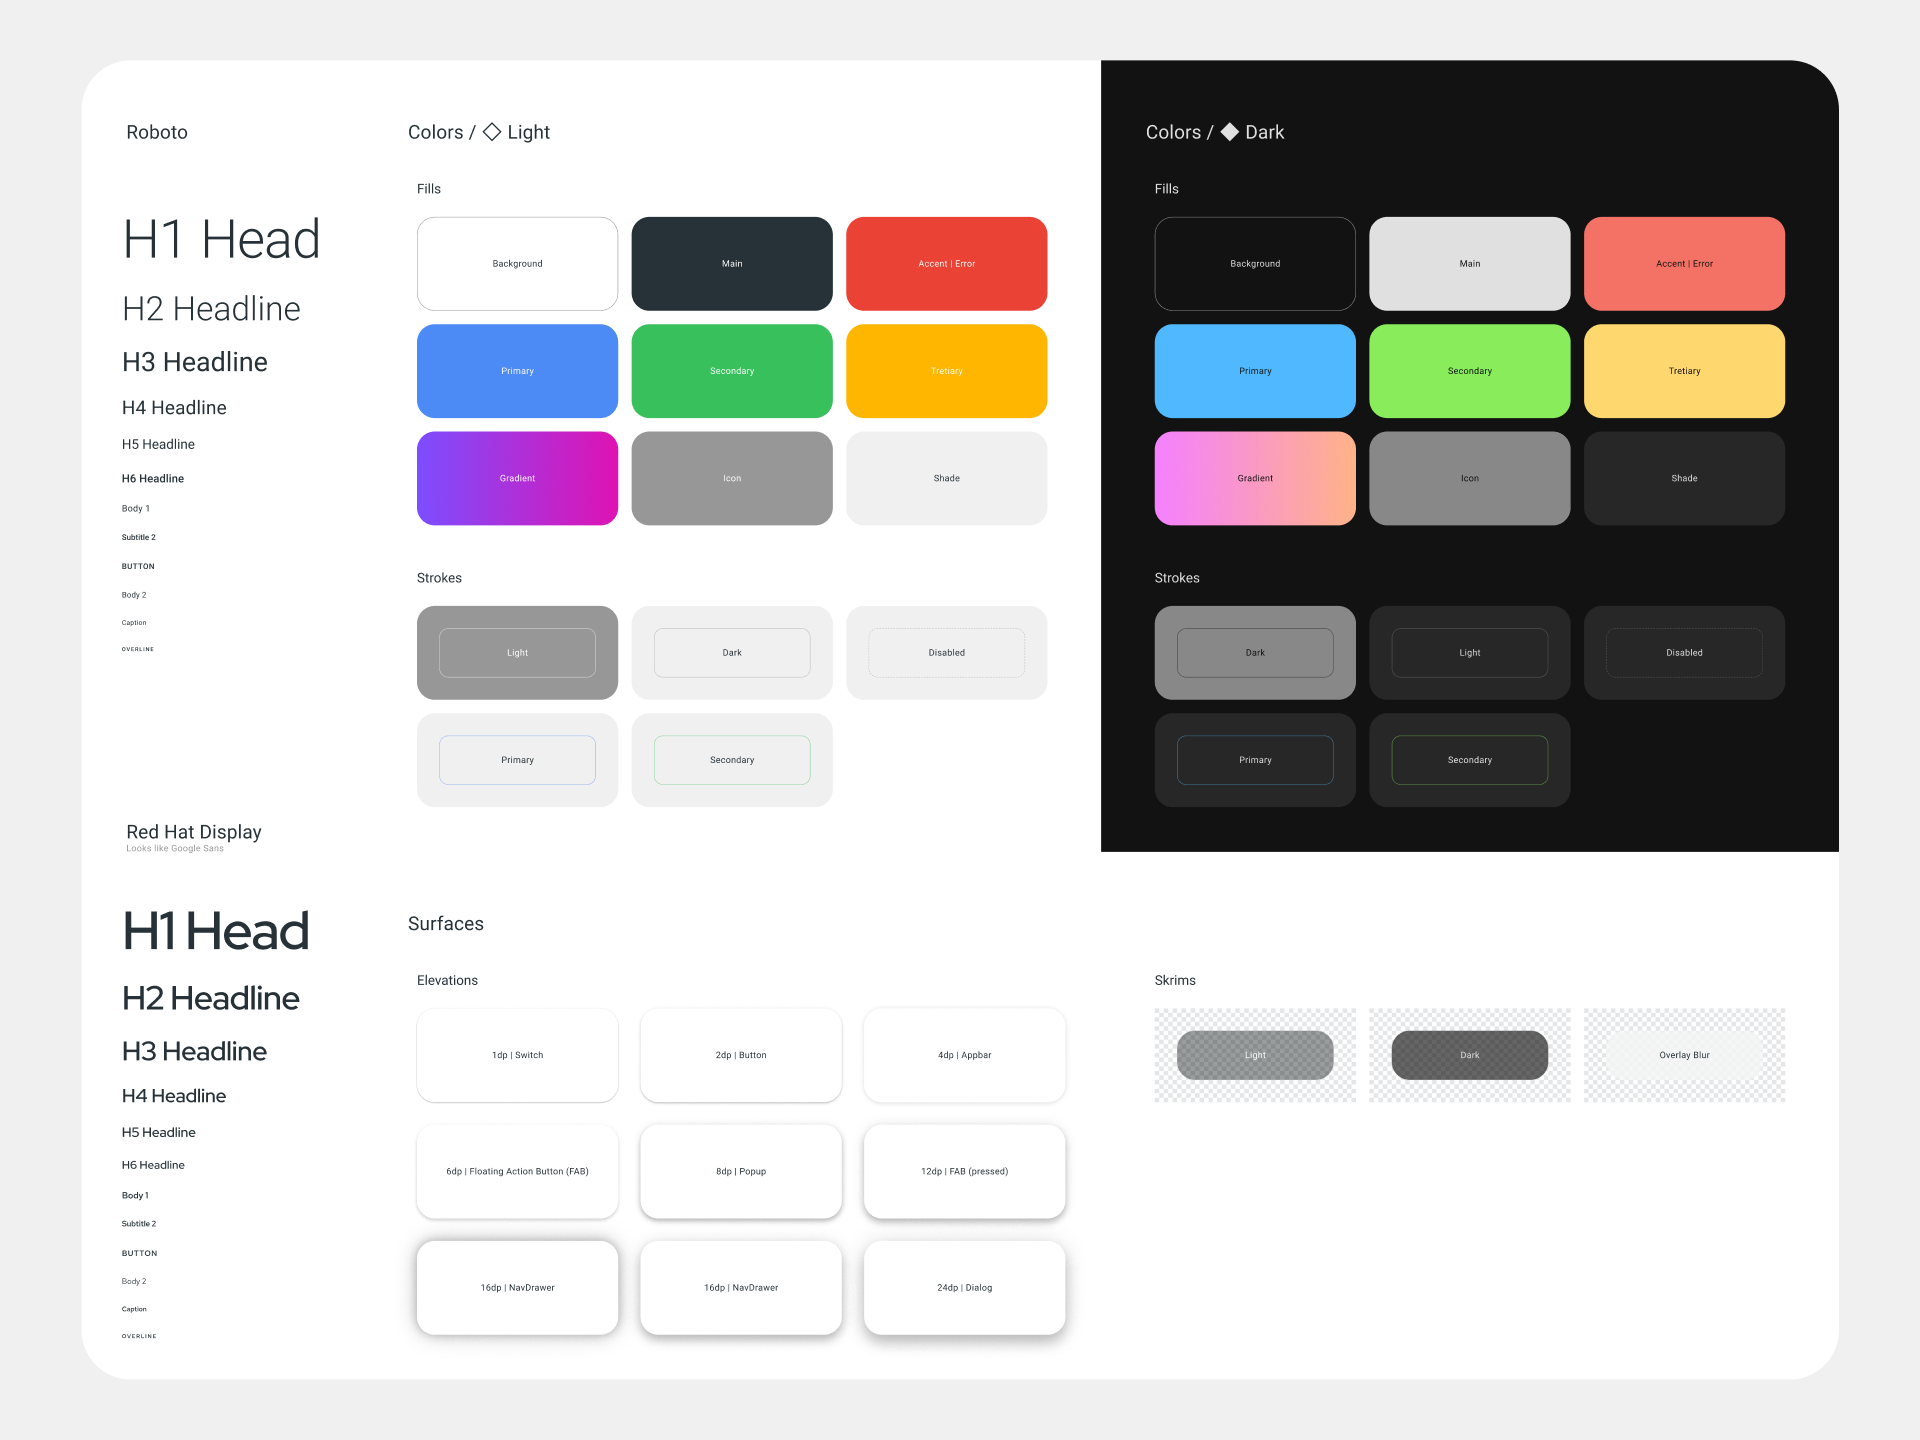
Task: Click the Primary fill color swatch
Action: pos(517,371)
